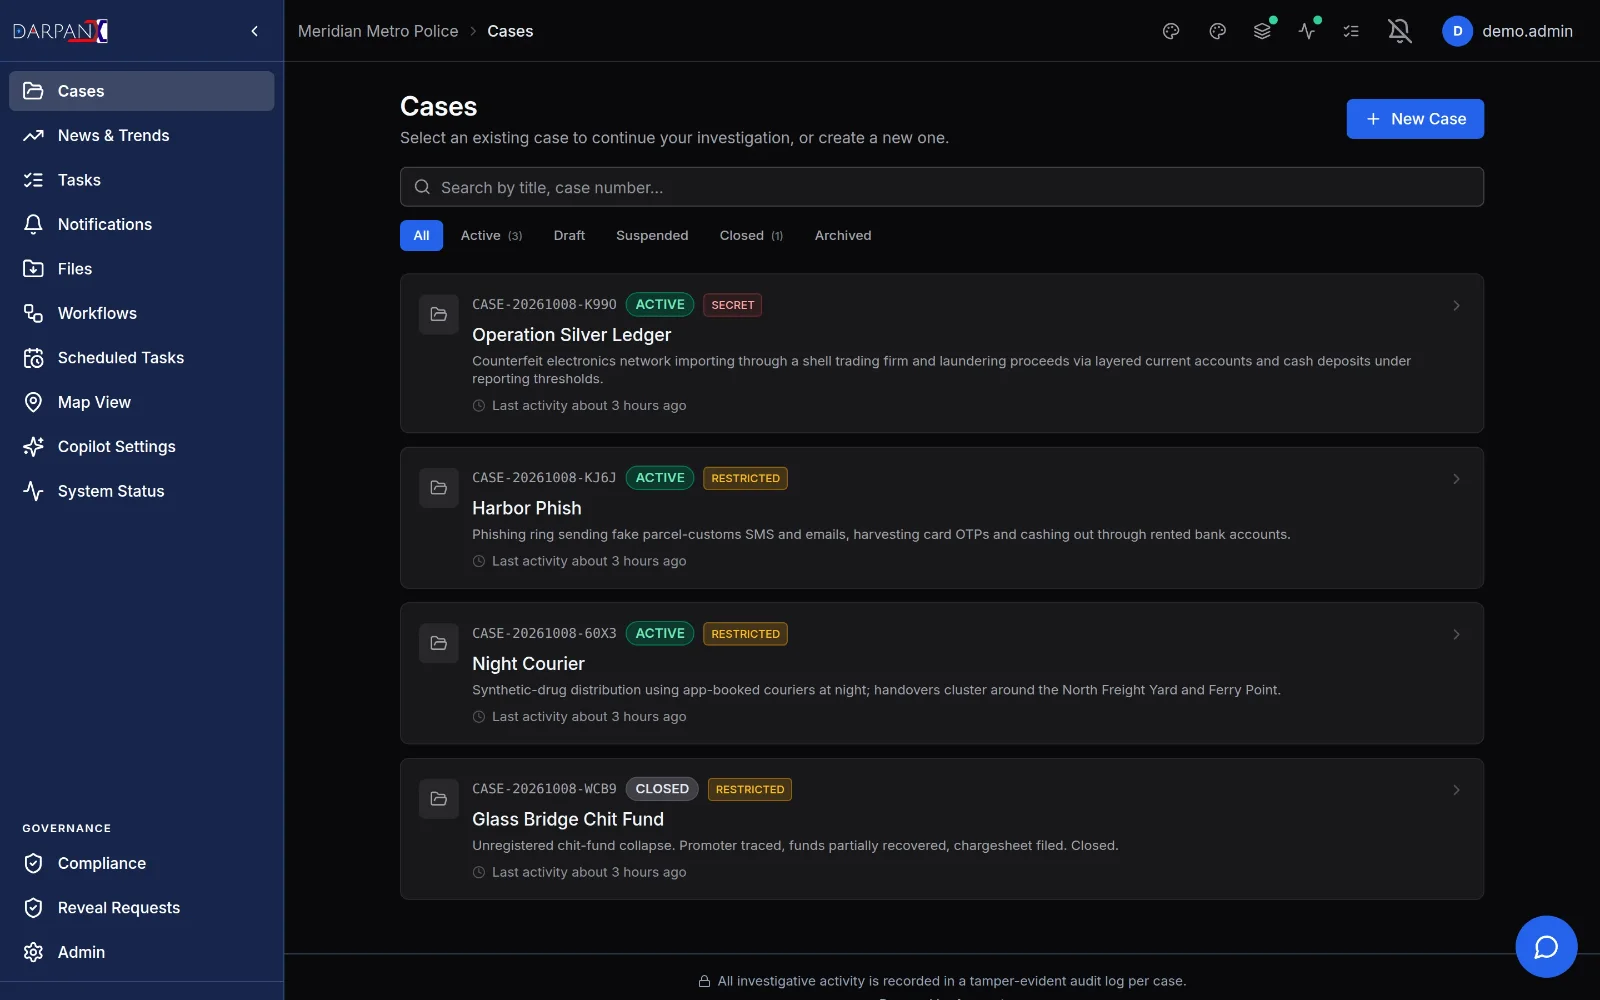This screenshot has width=1600, height=1000.
Task: Open the Admin settings page
Action: click(142, 952)
